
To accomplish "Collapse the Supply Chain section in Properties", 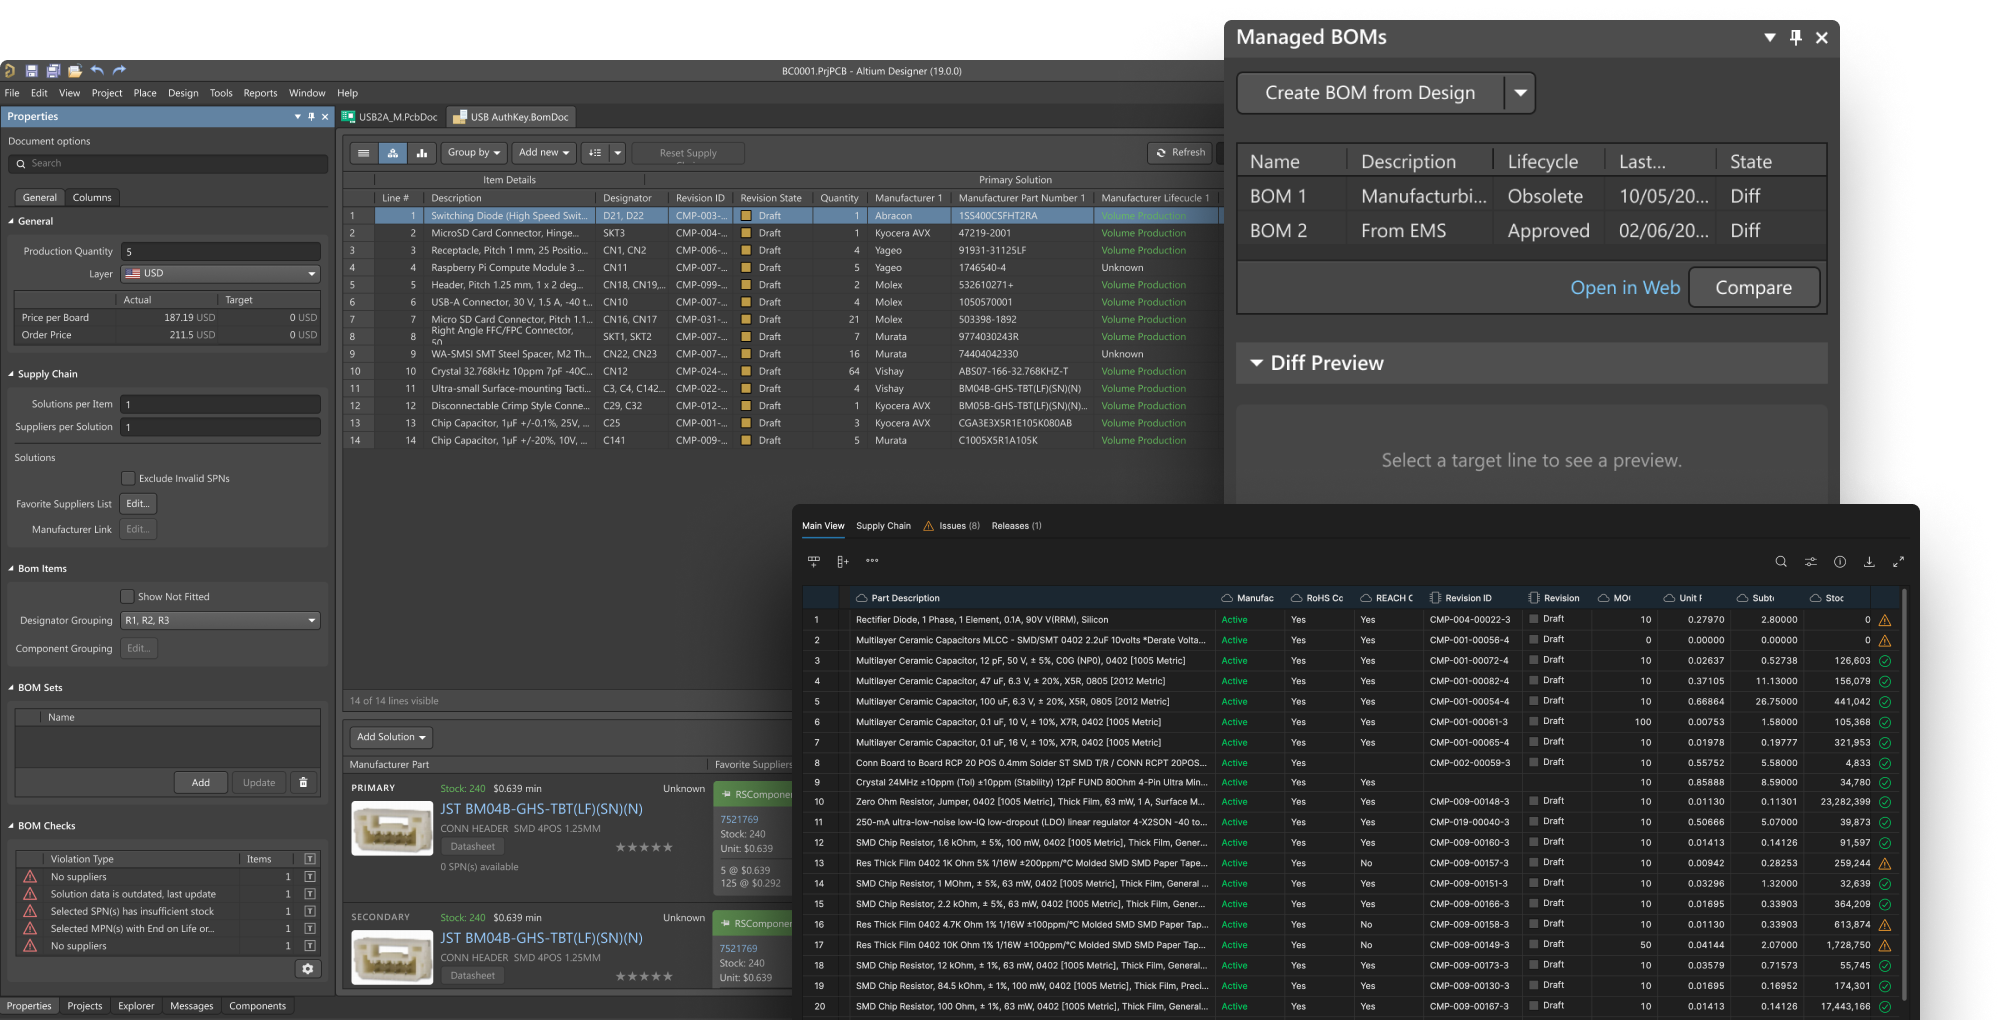I will pyautogui.click(x=11, y=374).
